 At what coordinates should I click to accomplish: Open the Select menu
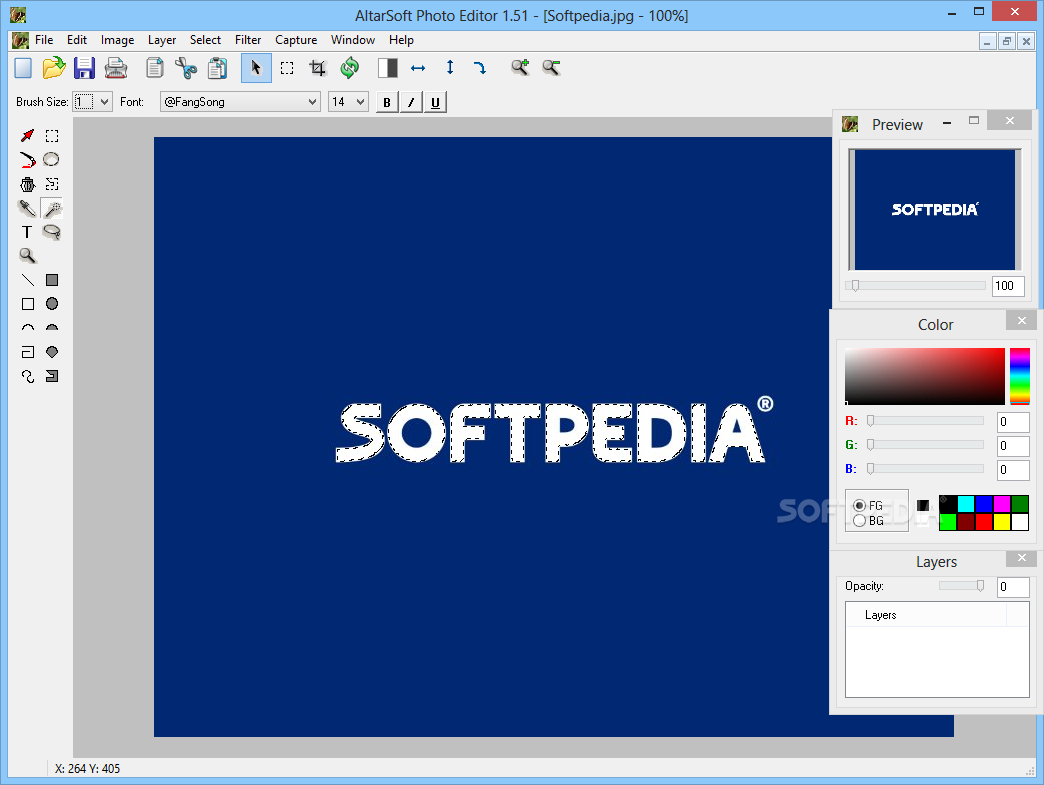(x=205, y=40)
